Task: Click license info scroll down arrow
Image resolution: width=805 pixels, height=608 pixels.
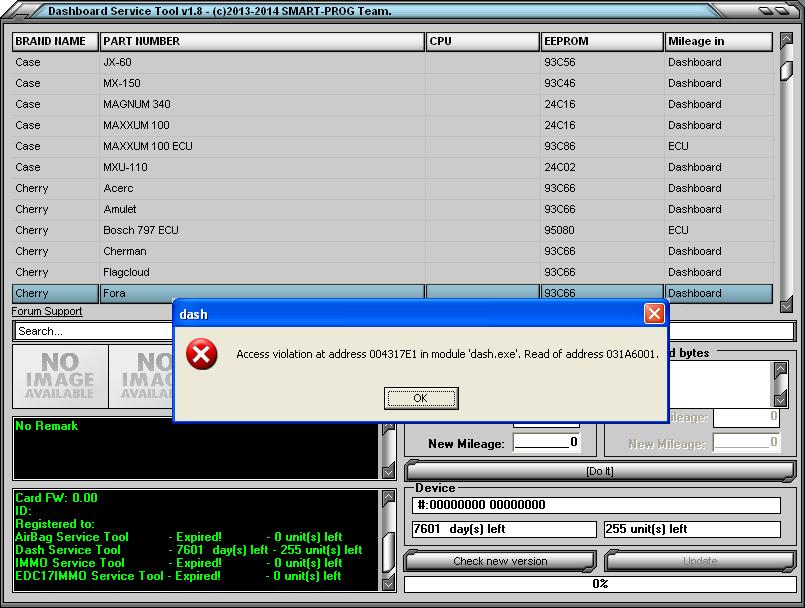Action: pos(389,583)
